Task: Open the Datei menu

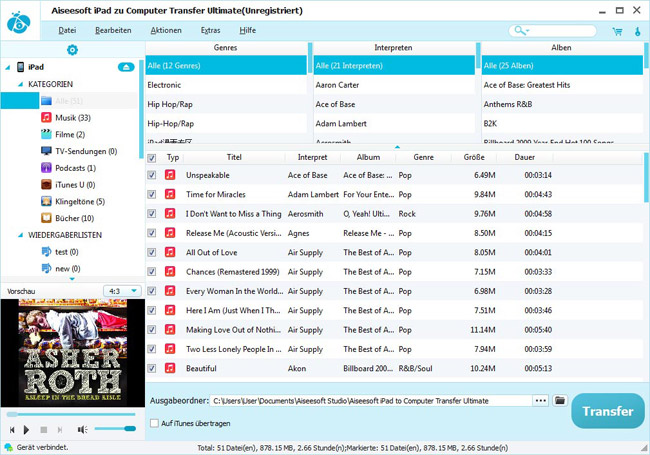Action: click(67, 30)
